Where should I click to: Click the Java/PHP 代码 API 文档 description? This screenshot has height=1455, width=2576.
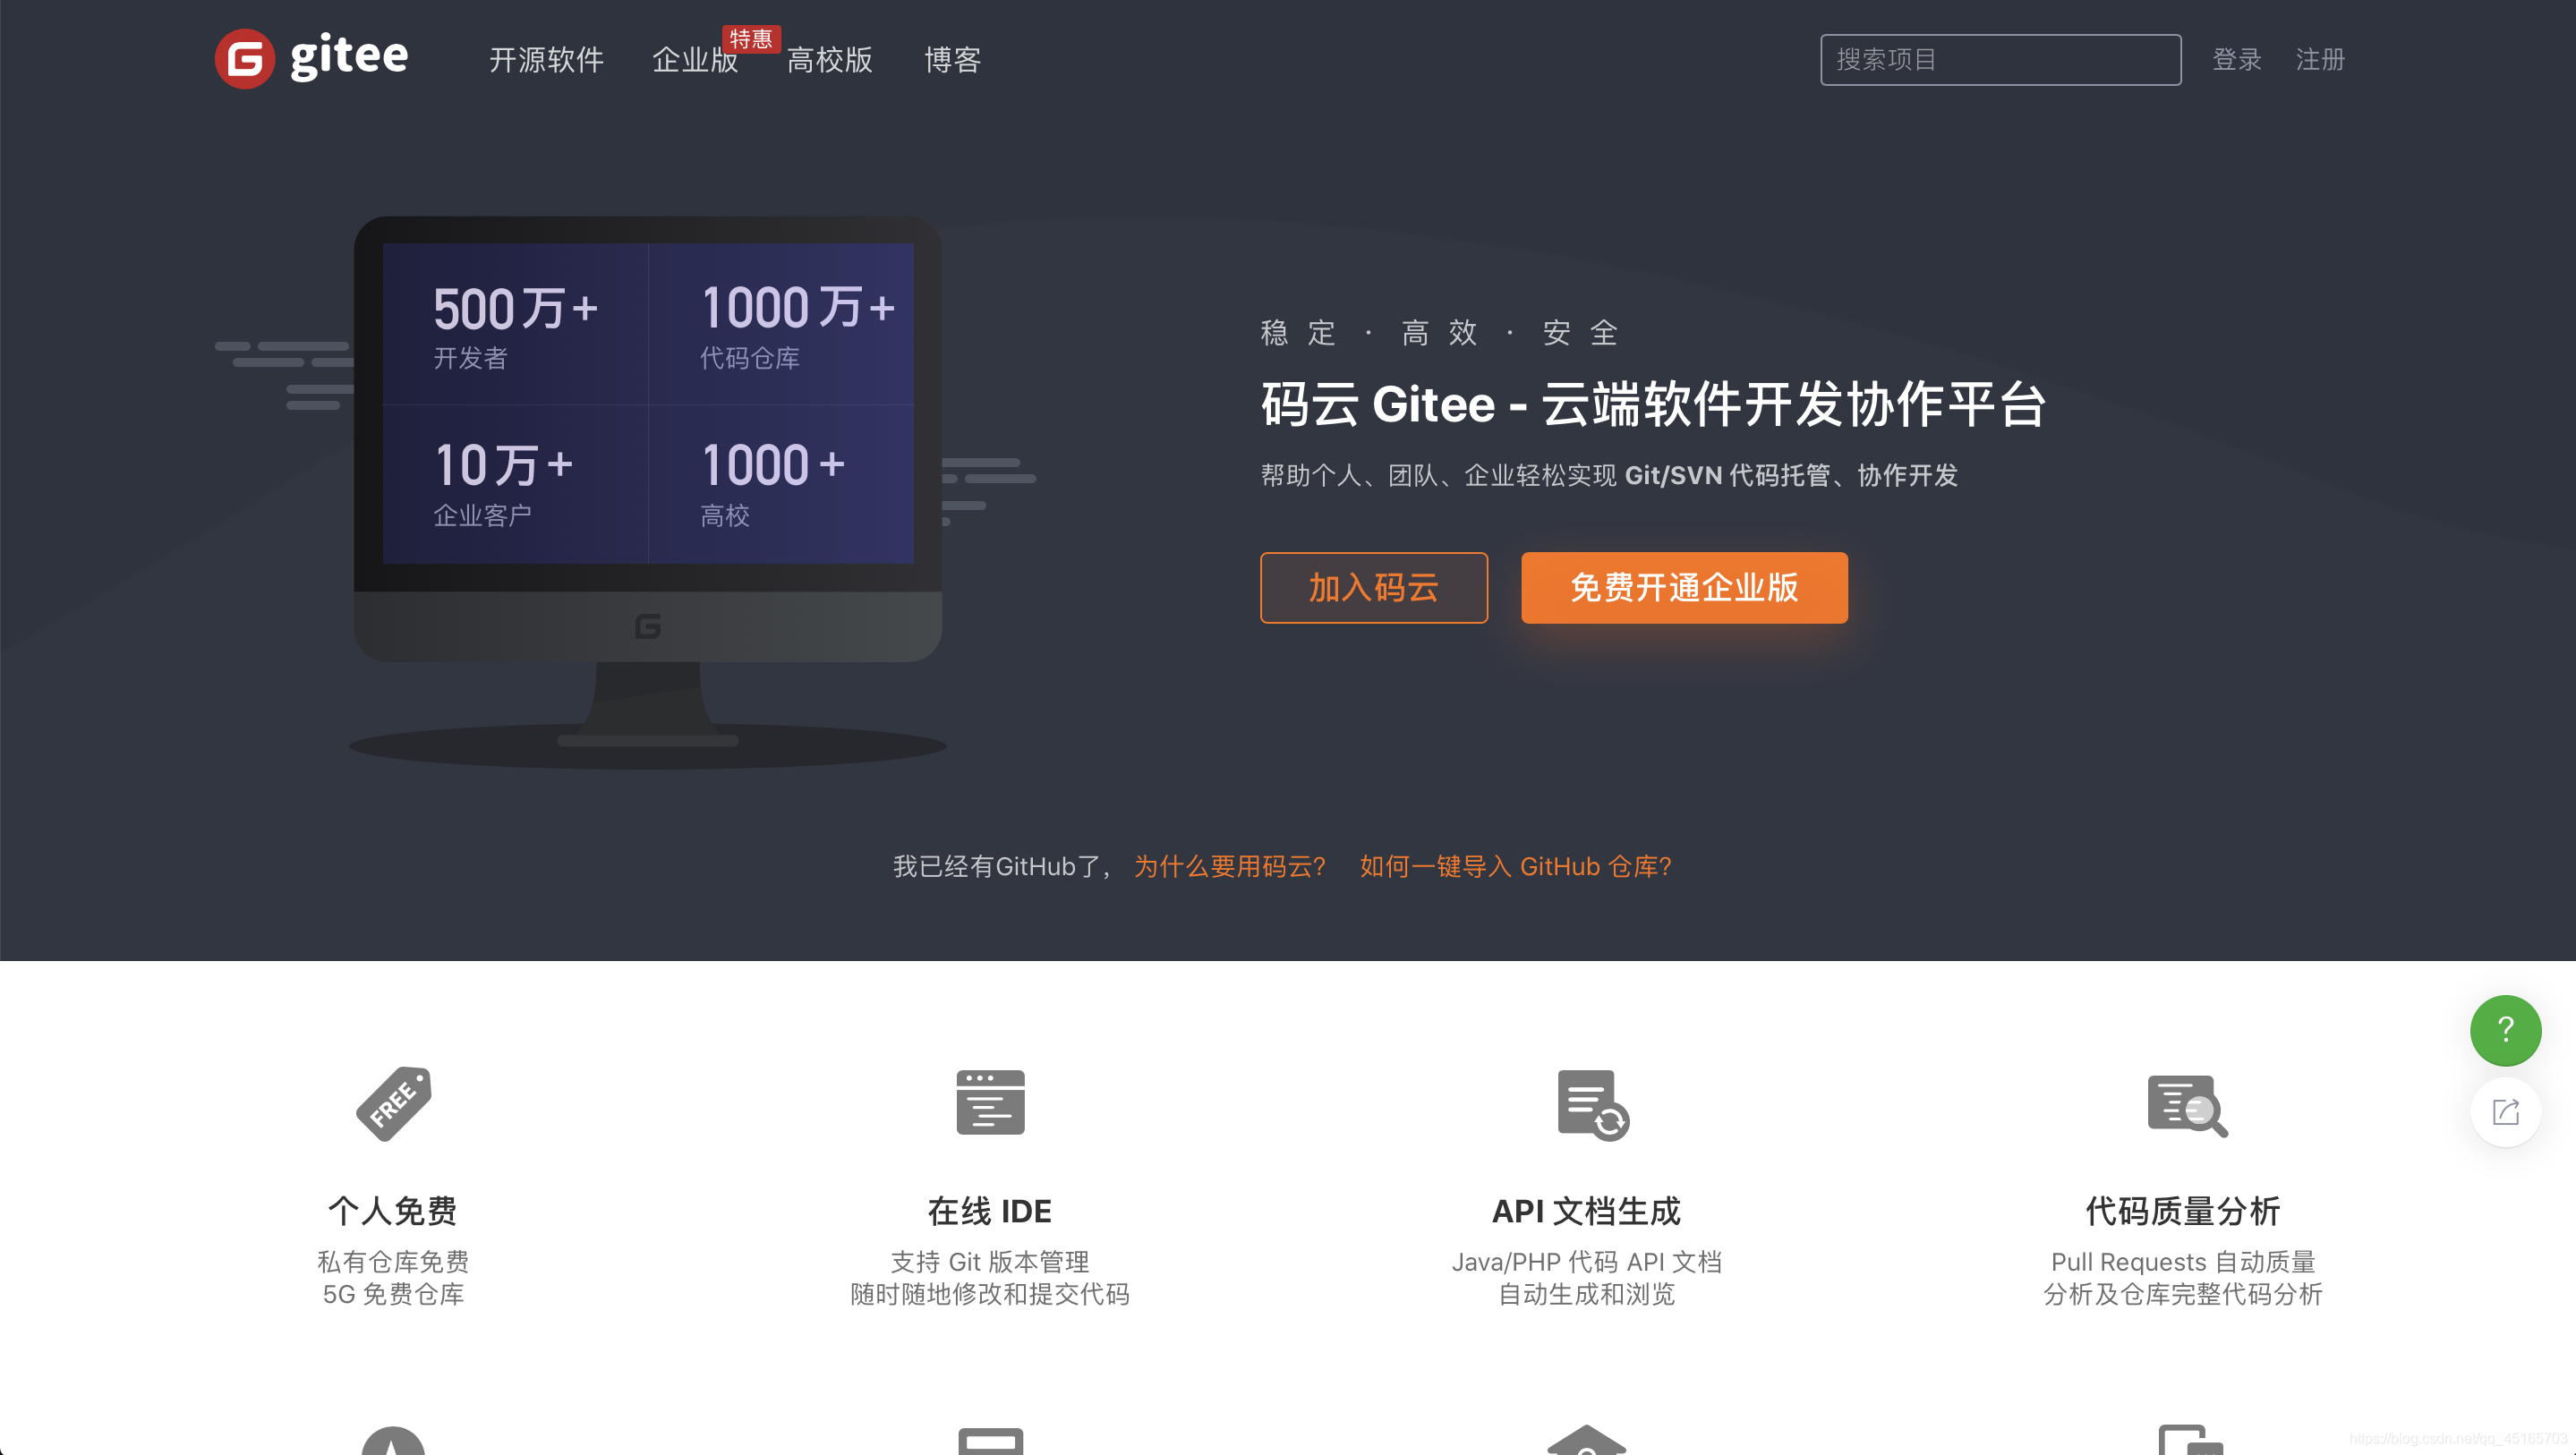point(1586,1262)
